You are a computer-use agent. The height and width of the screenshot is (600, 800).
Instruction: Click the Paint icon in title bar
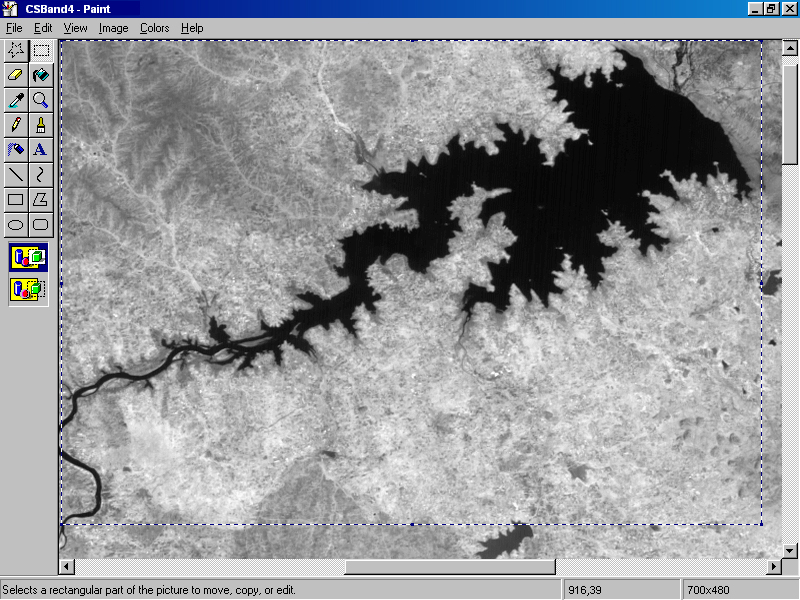10,9
